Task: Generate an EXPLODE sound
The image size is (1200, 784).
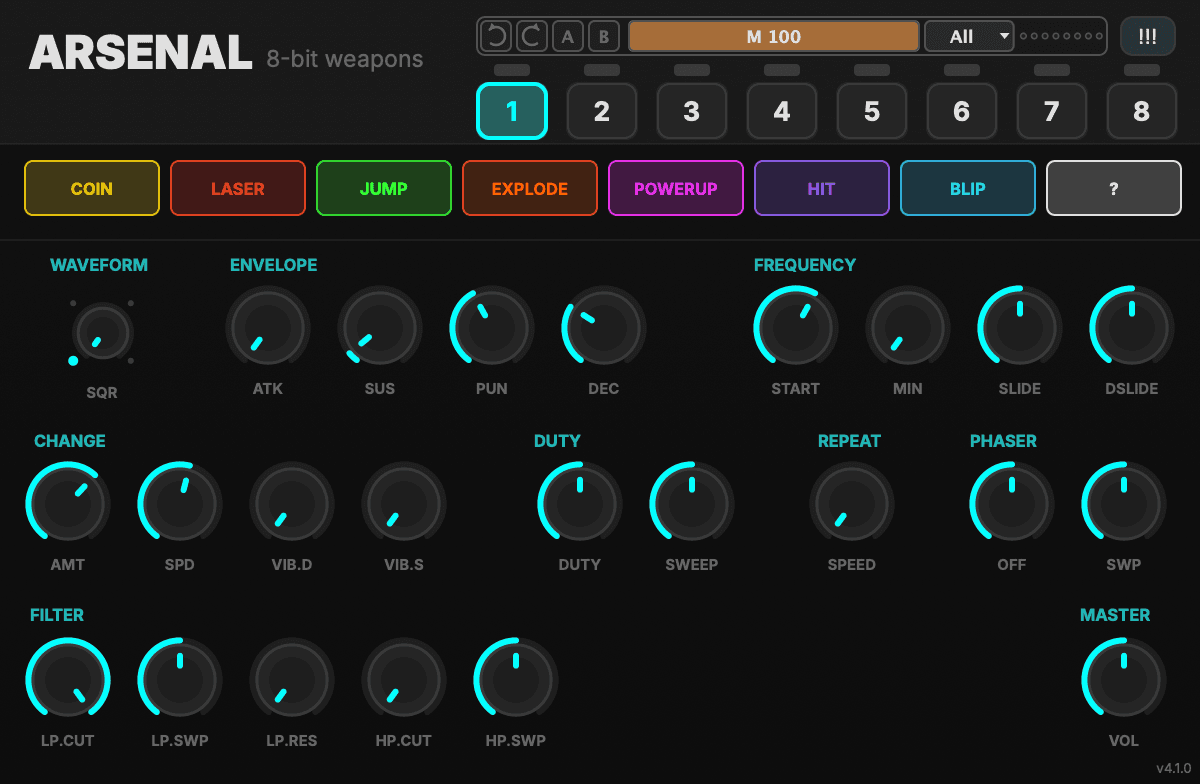Action: click(x=530, y=188)
